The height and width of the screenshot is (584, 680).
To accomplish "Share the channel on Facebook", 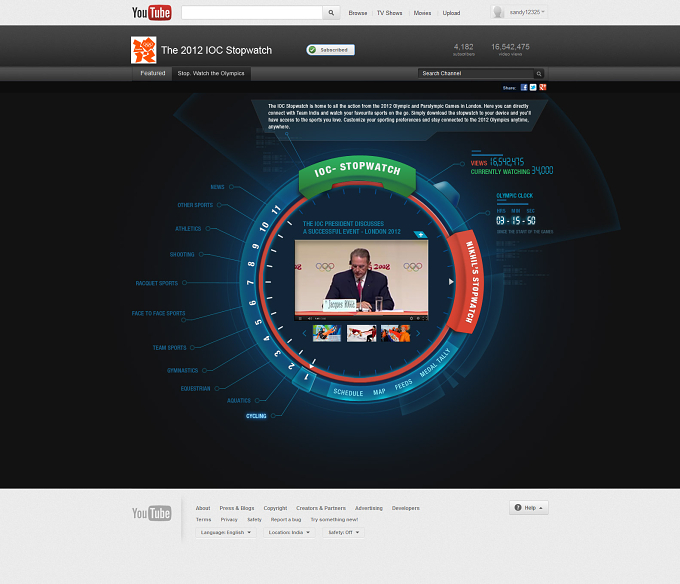I will point(524,87).
